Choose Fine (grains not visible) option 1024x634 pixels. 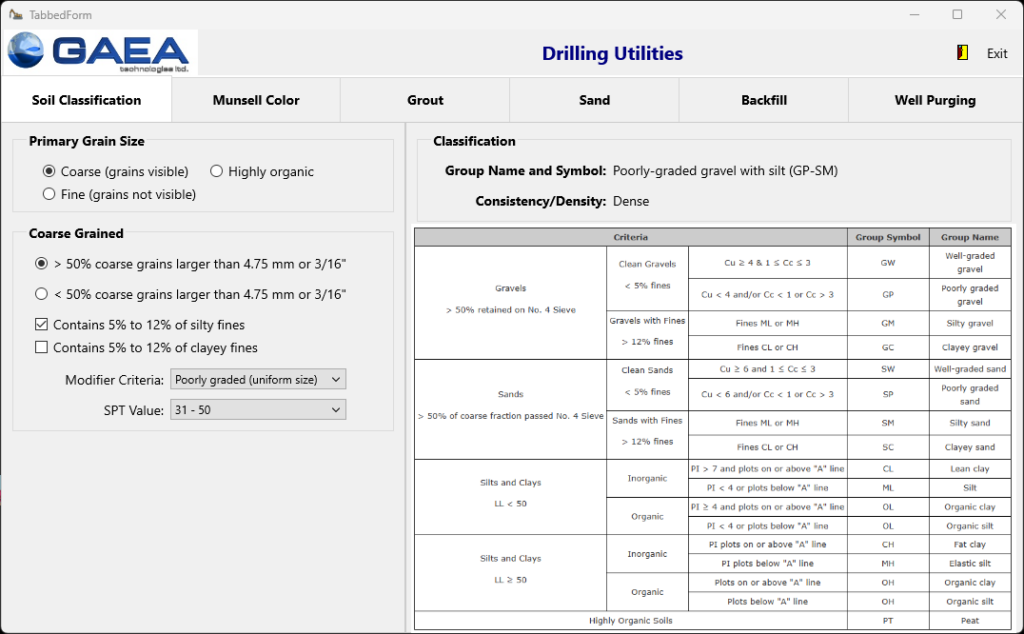pos(49,194)
